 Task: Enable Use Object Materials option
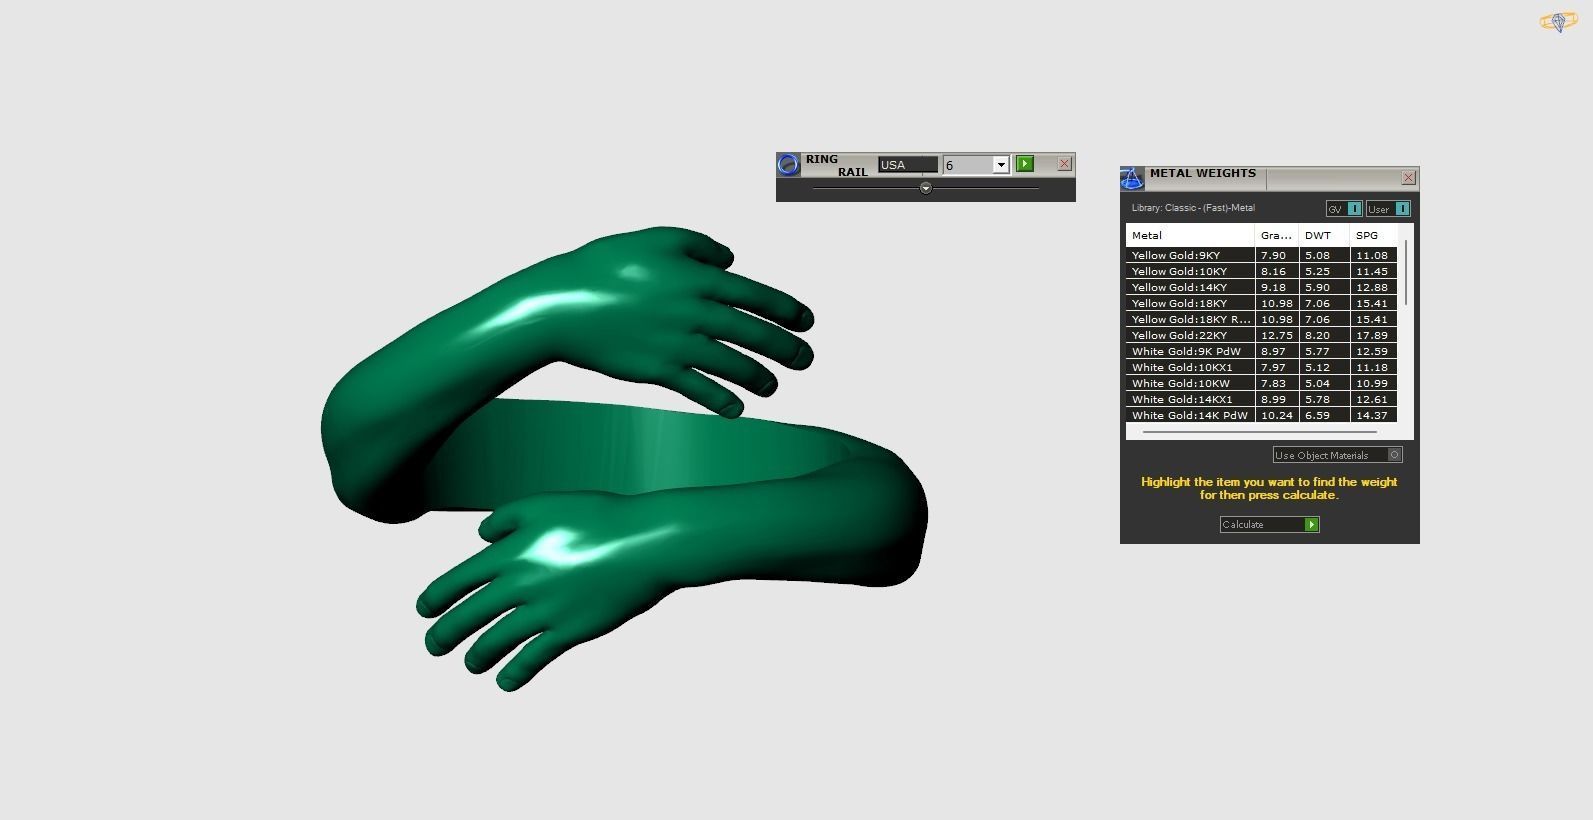(1338, 455)
